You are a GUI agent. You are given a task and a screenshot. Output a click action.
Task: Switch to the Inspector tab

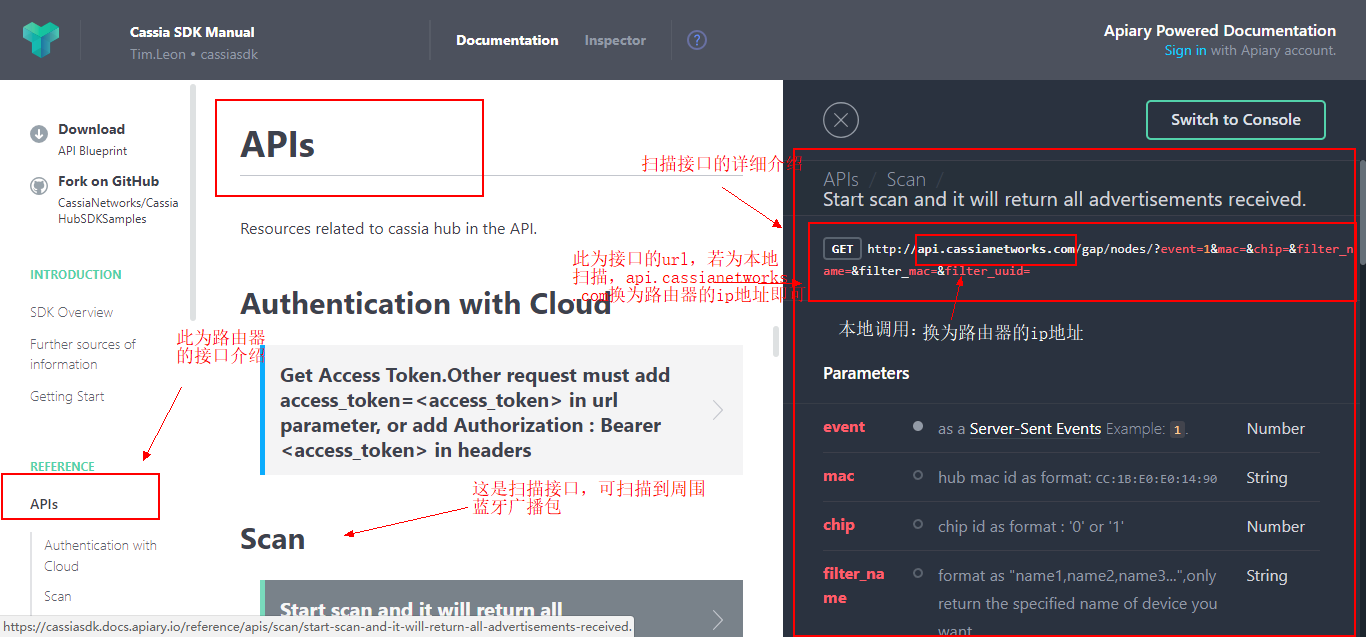click(x=615, y=41)
